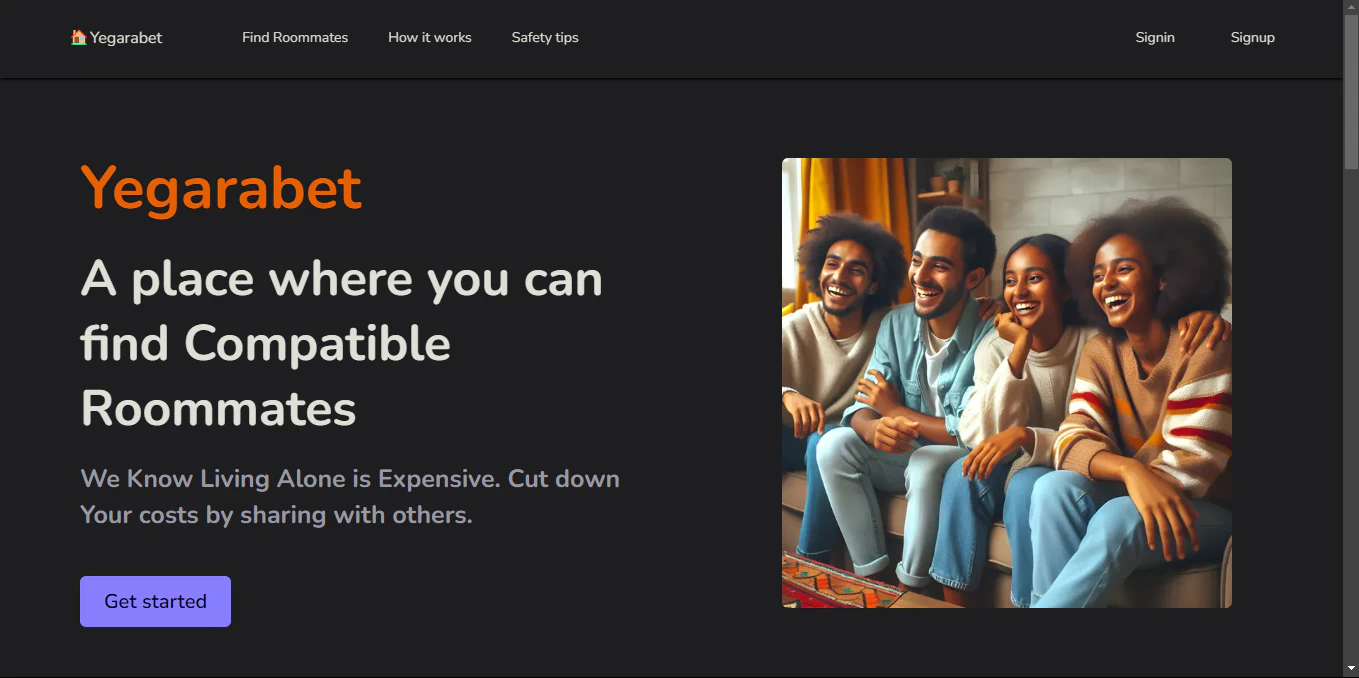
Task: Click the Yegarabet brand name in navbar
Action: 126,38
